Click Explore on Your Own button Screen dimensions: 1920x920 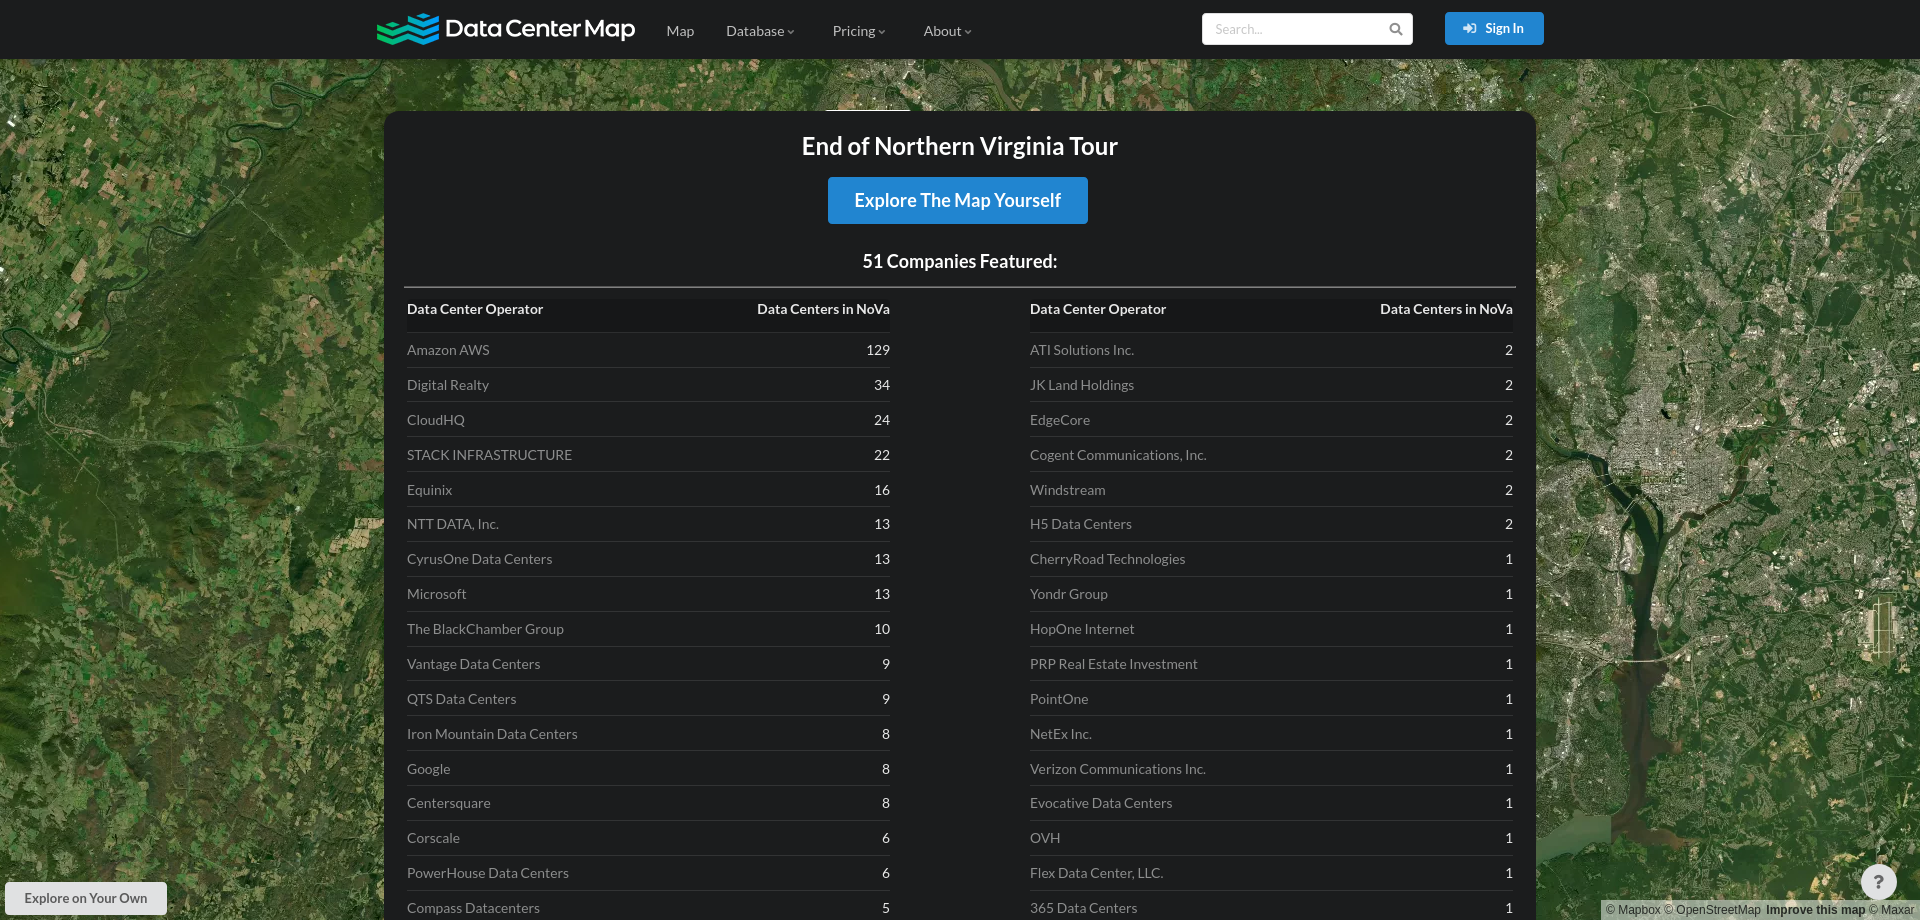[86, 898]
